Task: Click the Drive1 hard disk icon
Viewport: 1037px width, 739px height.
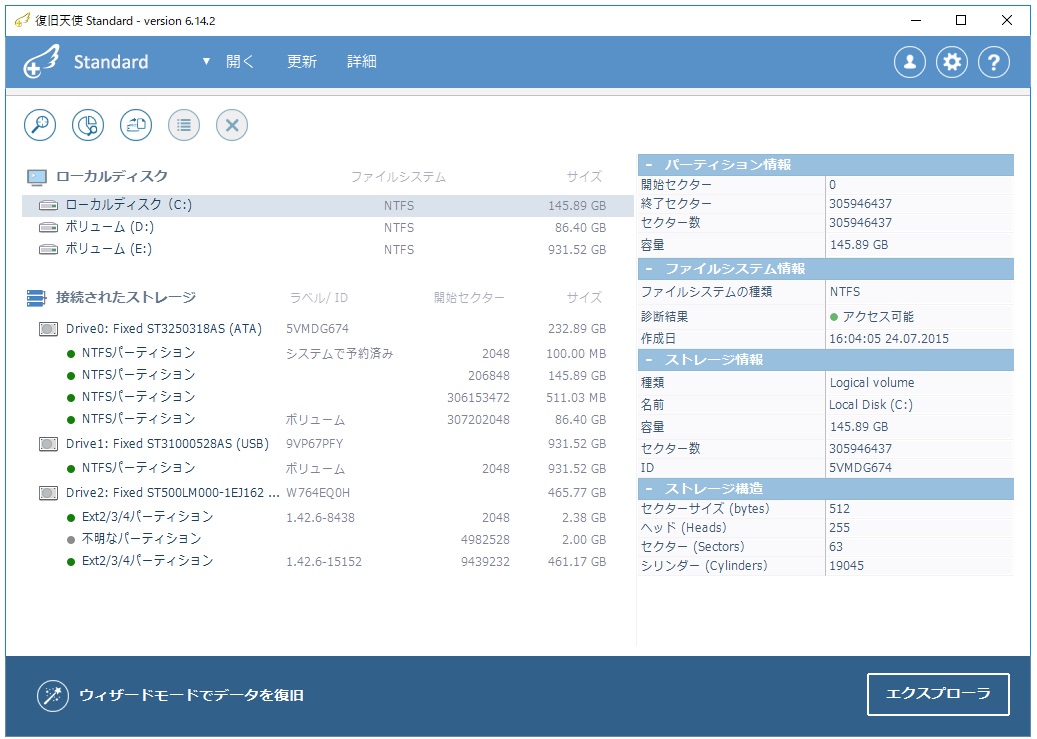Action: [48, 444]
